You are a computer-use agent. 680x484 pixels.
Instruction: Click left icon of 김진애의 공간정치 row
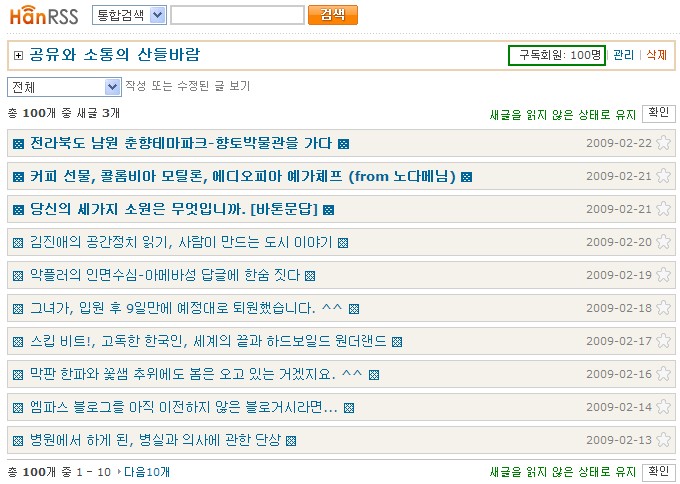18,243
